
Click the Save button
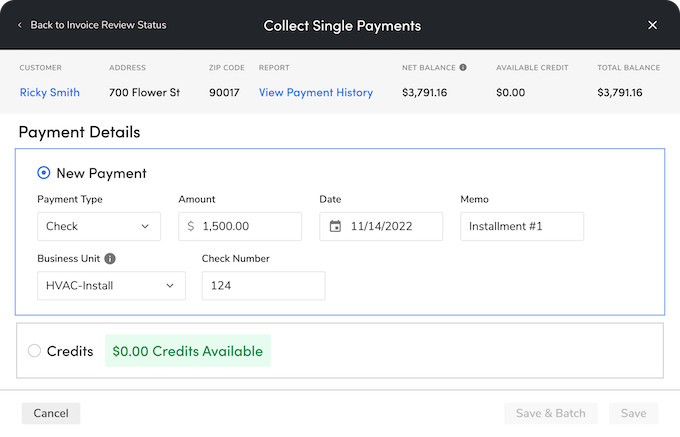(x=633, y=413)
